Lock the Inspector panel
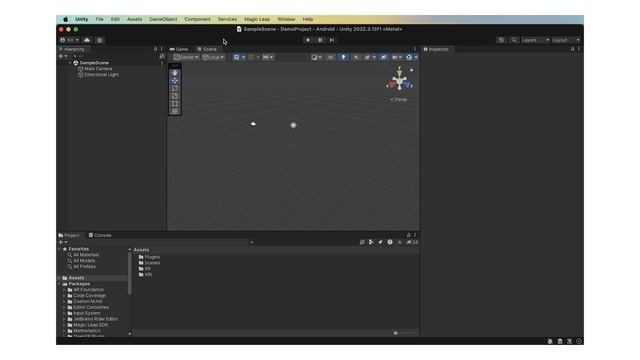 [572, 49]
